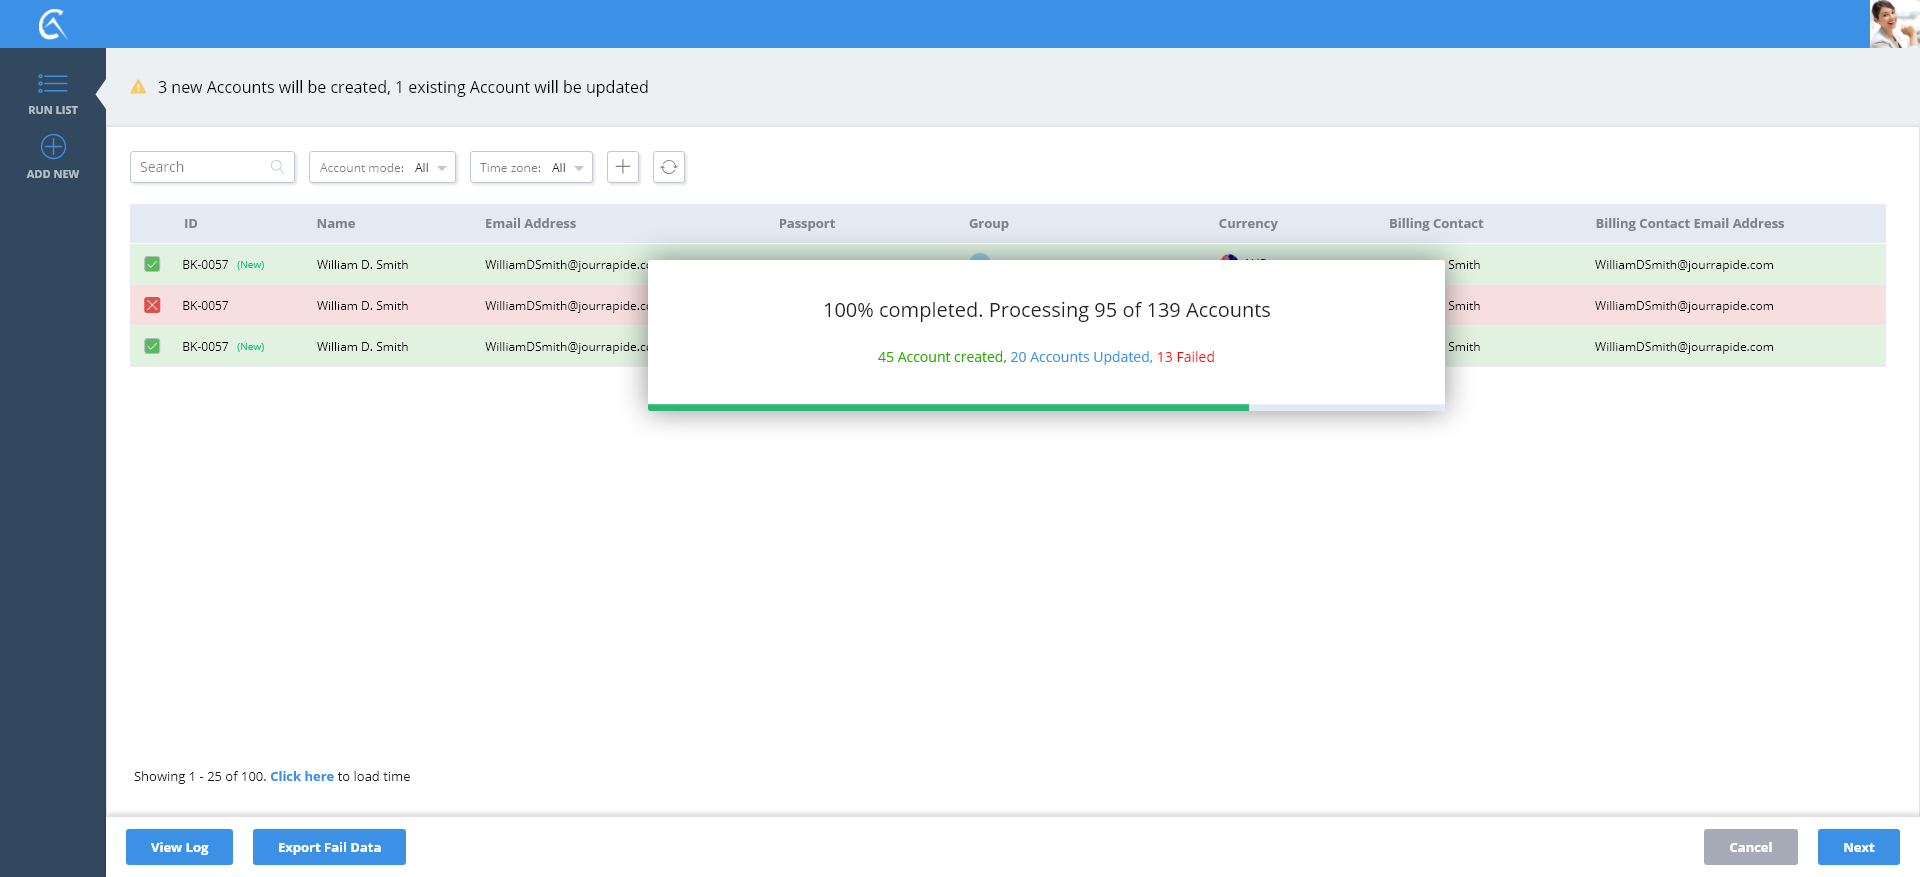Toggle the red failed row checkbox
This screenshot has height=877, width=1920.
[152, 306]
